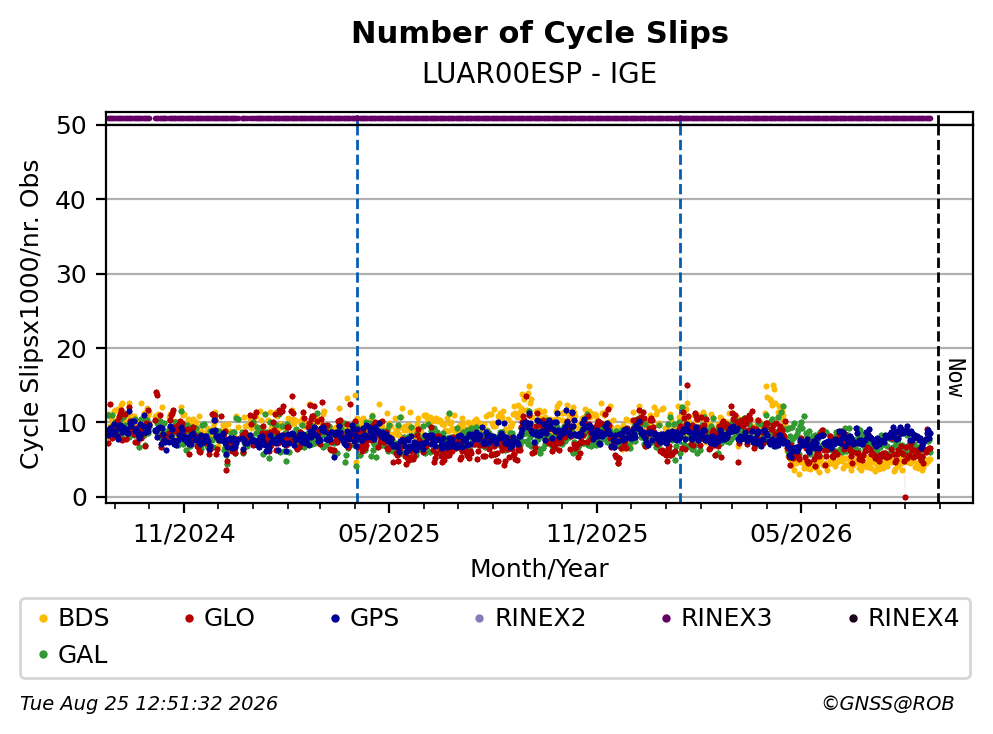The image size is (993, 734).
Task: Click the Month/Year axis title
Action: click(539, 569)
